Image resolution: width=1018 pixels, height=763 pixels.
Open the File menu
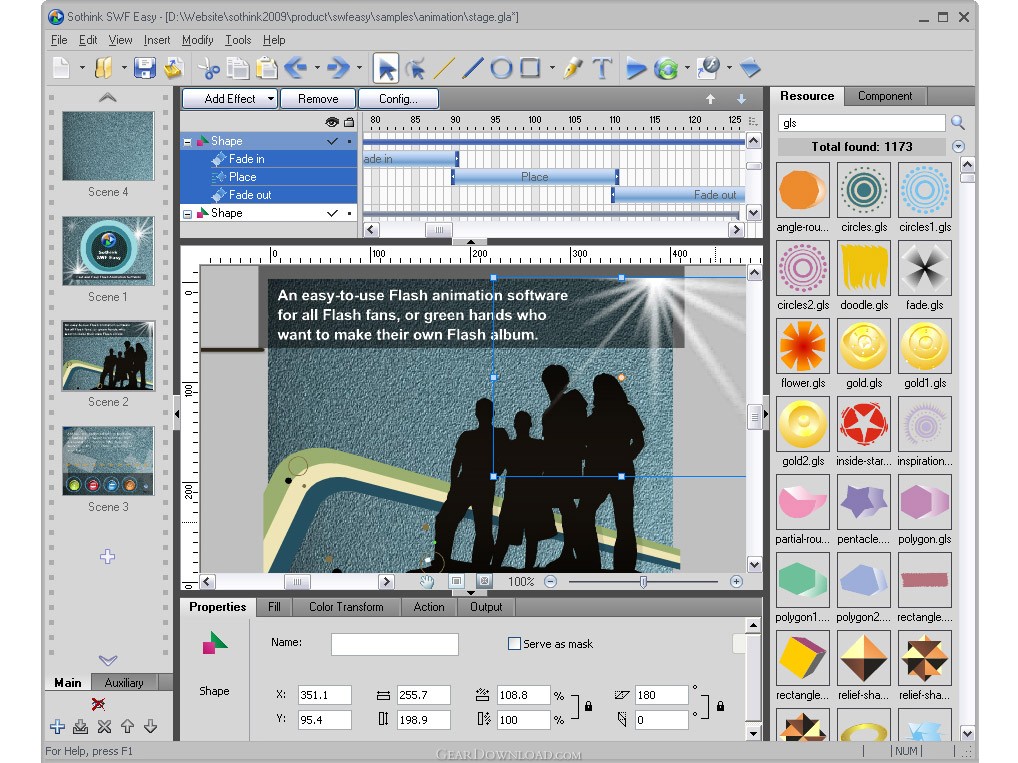59,40
